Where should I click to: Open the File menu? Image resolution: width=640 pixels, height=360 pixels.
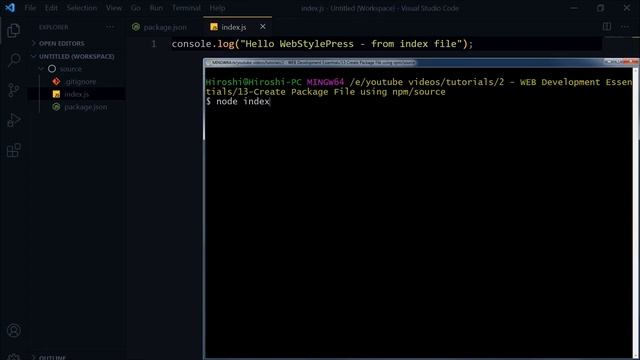[30, 8]
